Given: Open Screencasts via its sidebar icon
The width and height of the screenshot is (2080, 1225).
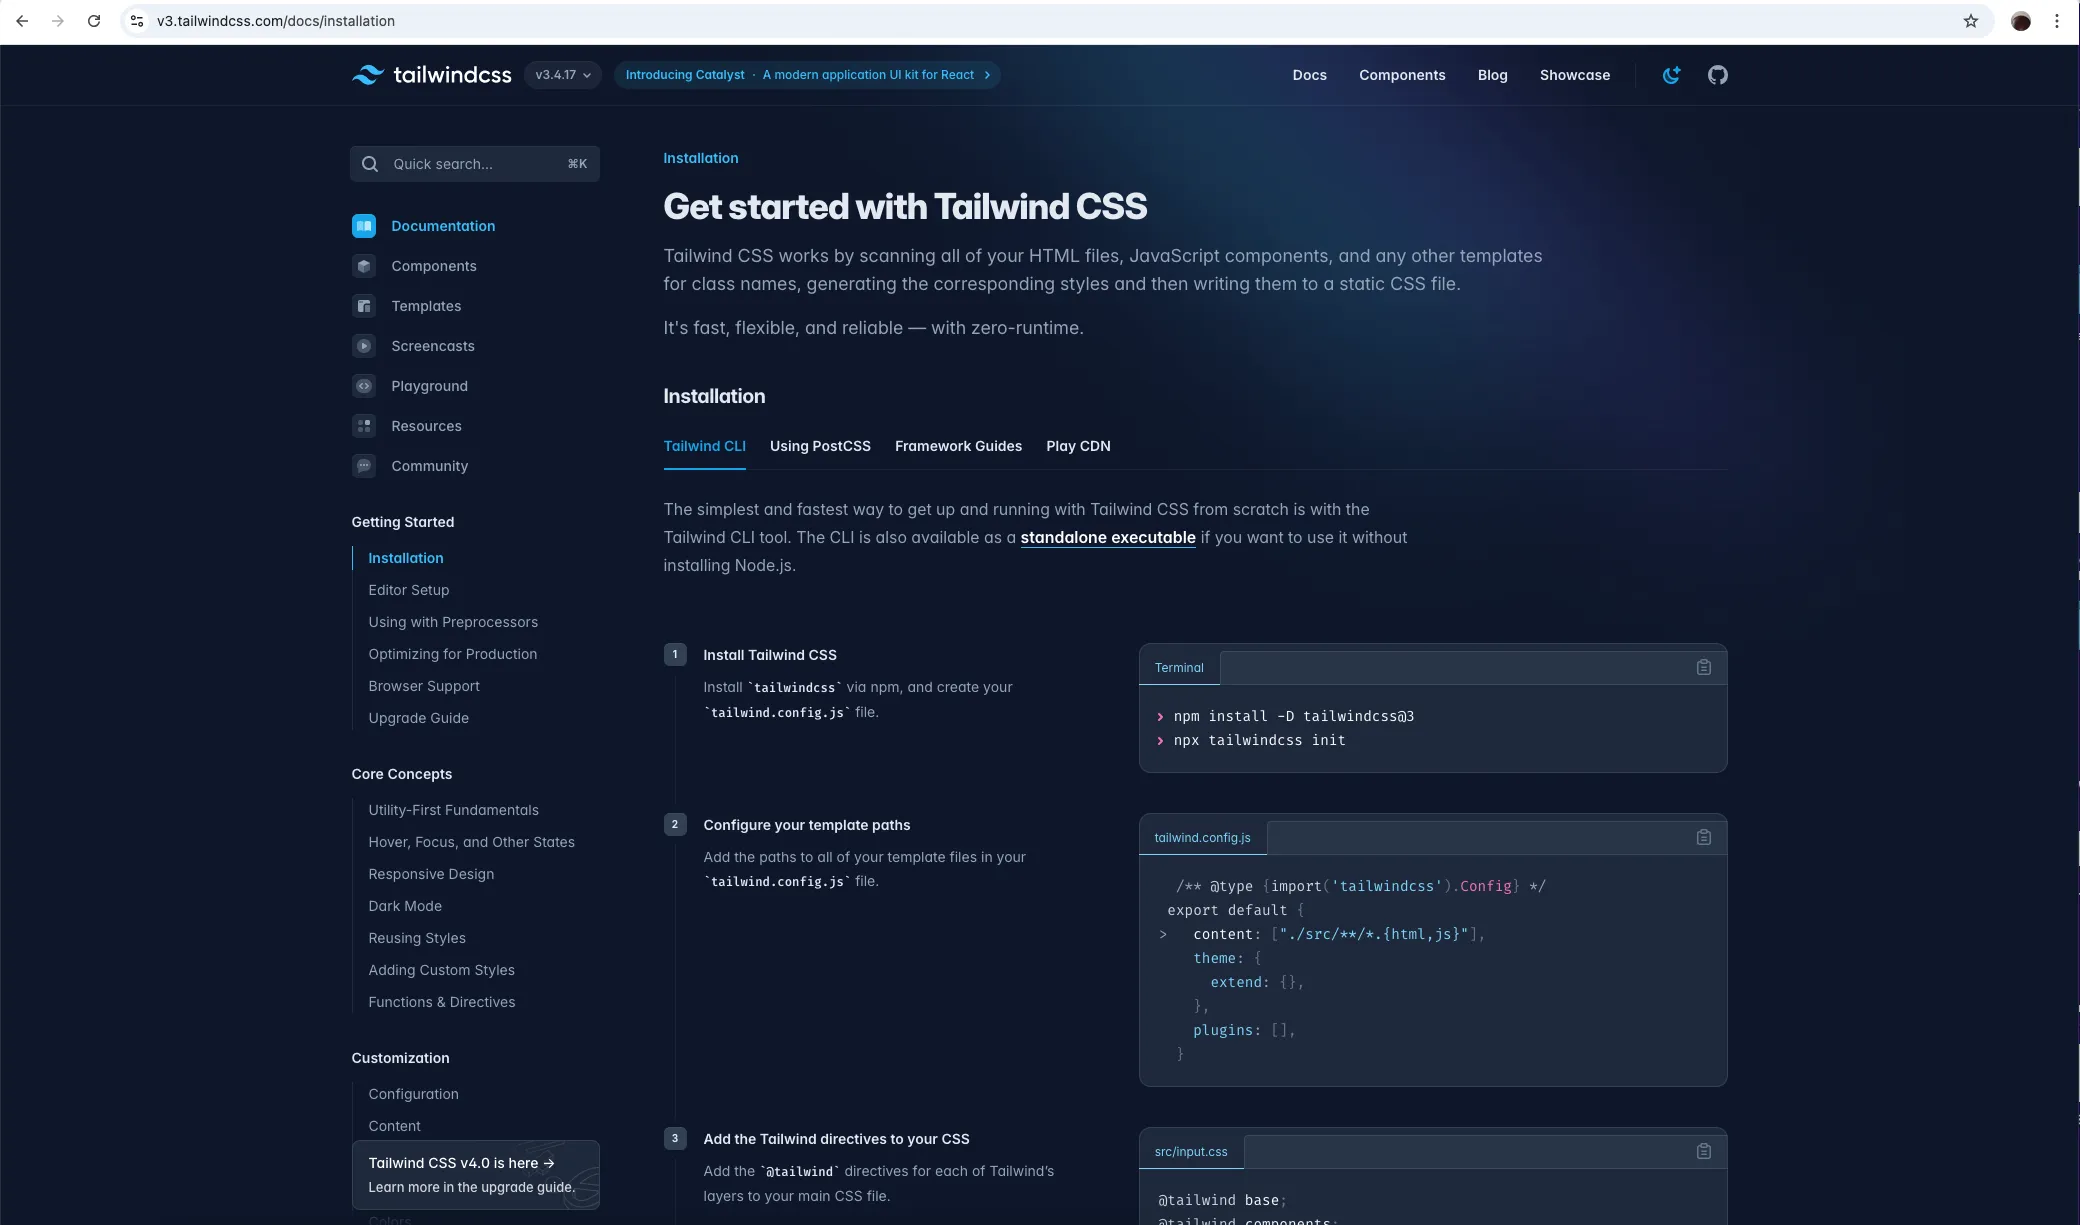Looking at the screenshot, I should click(x=364, y=346).
